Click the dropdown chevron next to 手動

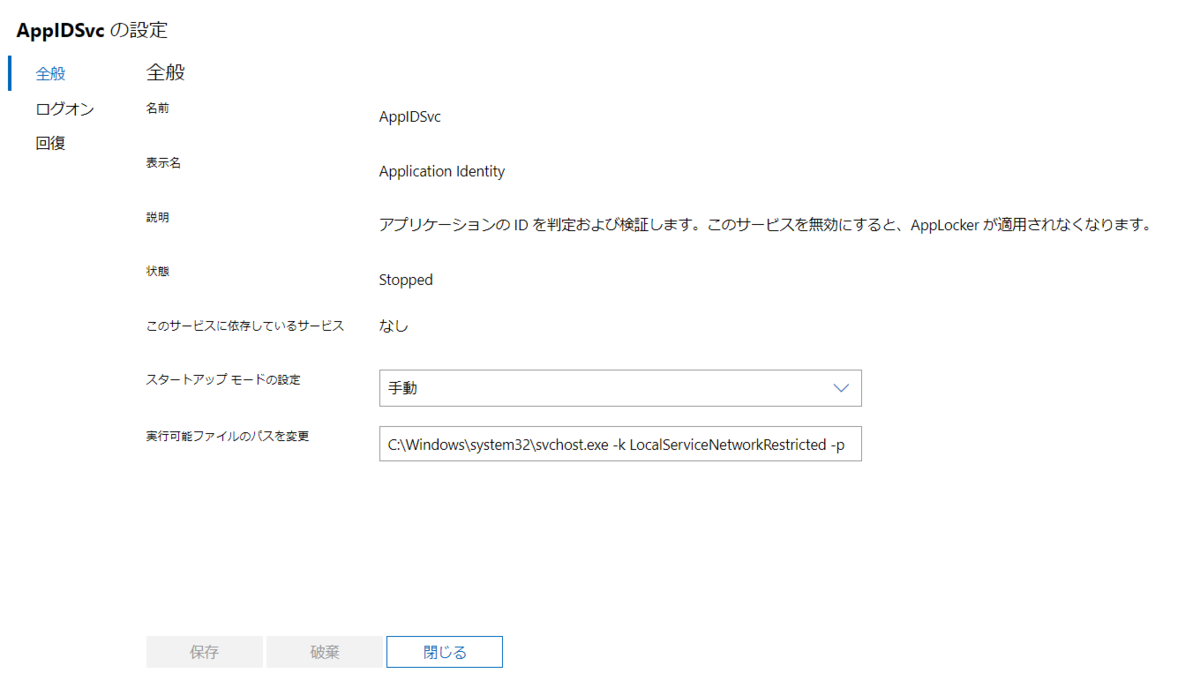841,388
